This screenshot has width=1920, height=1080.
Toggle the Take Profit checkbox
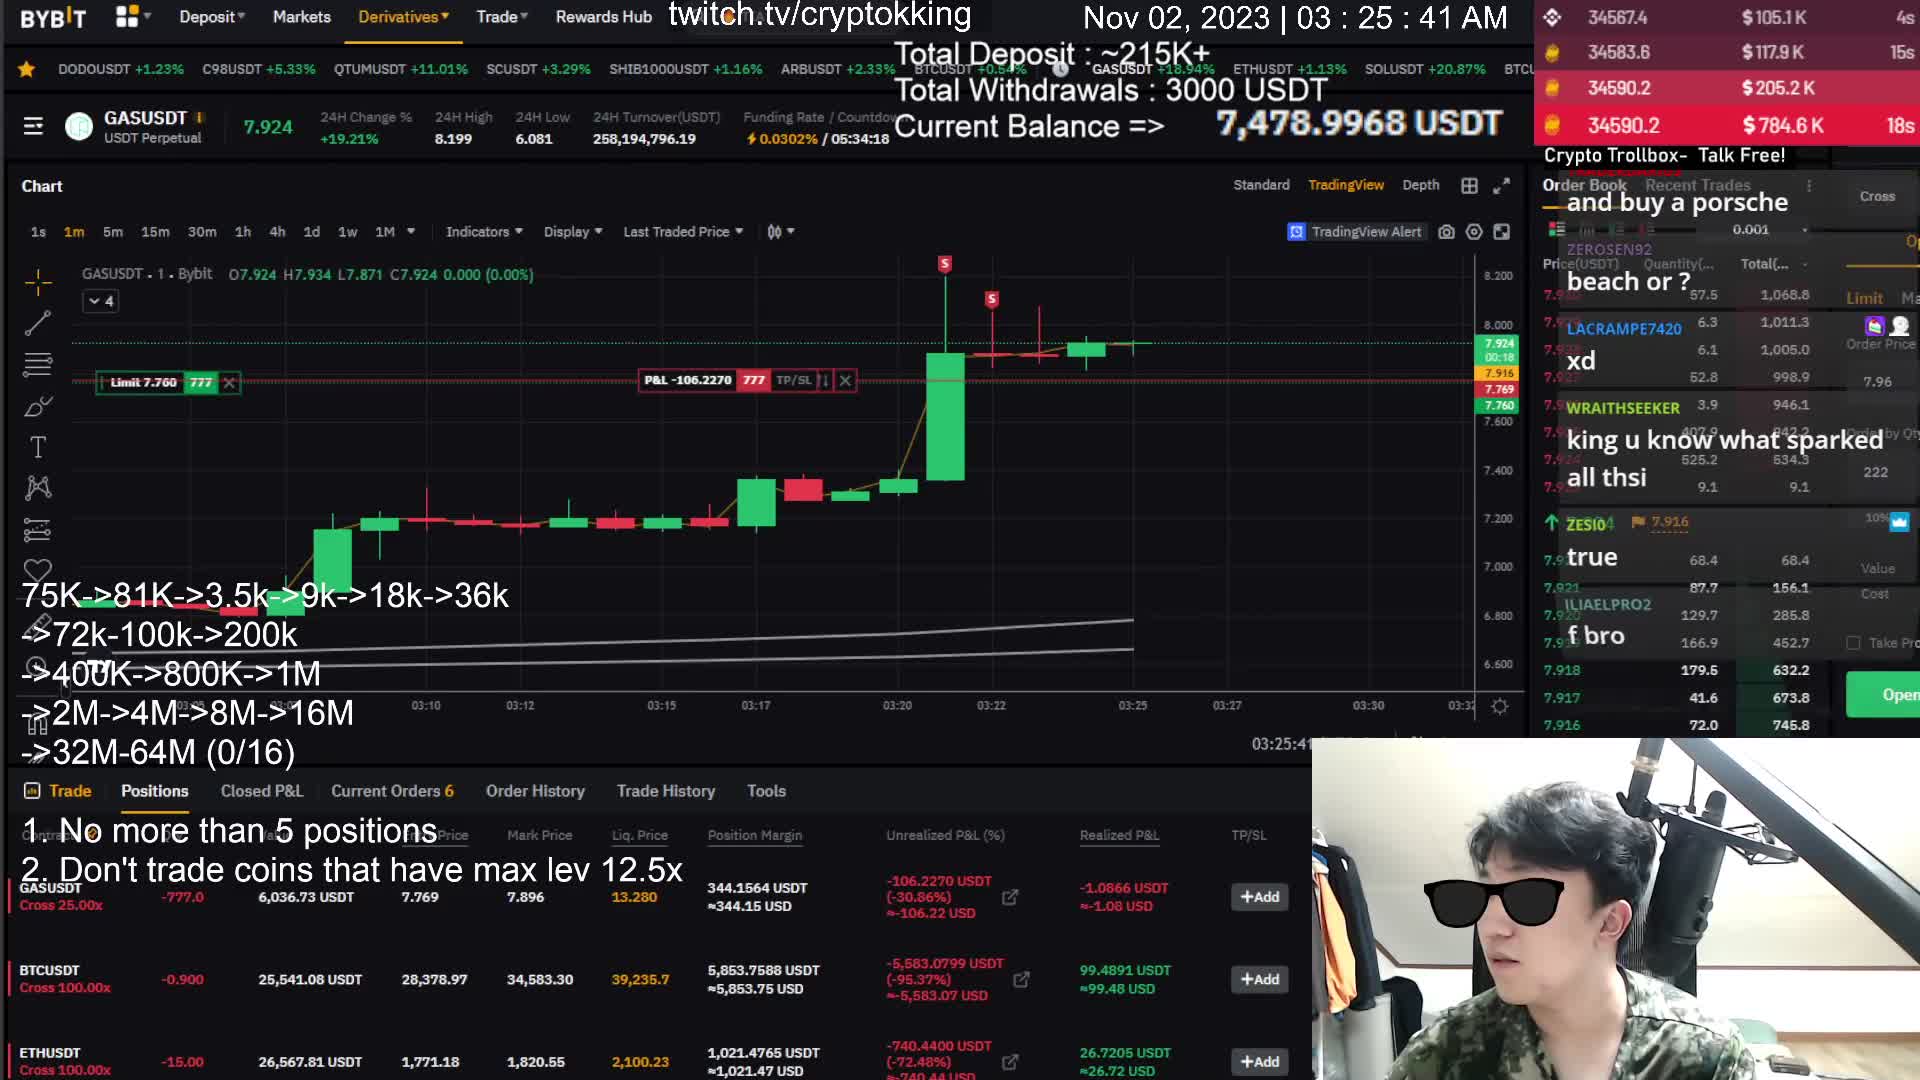pos(1853,643)
